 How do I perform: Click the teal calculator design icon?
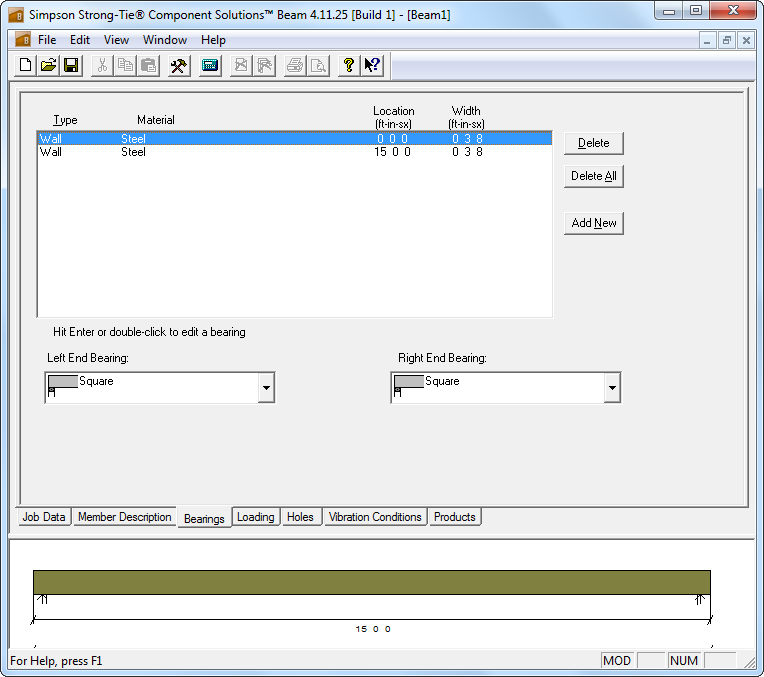(x=210, y=65)
